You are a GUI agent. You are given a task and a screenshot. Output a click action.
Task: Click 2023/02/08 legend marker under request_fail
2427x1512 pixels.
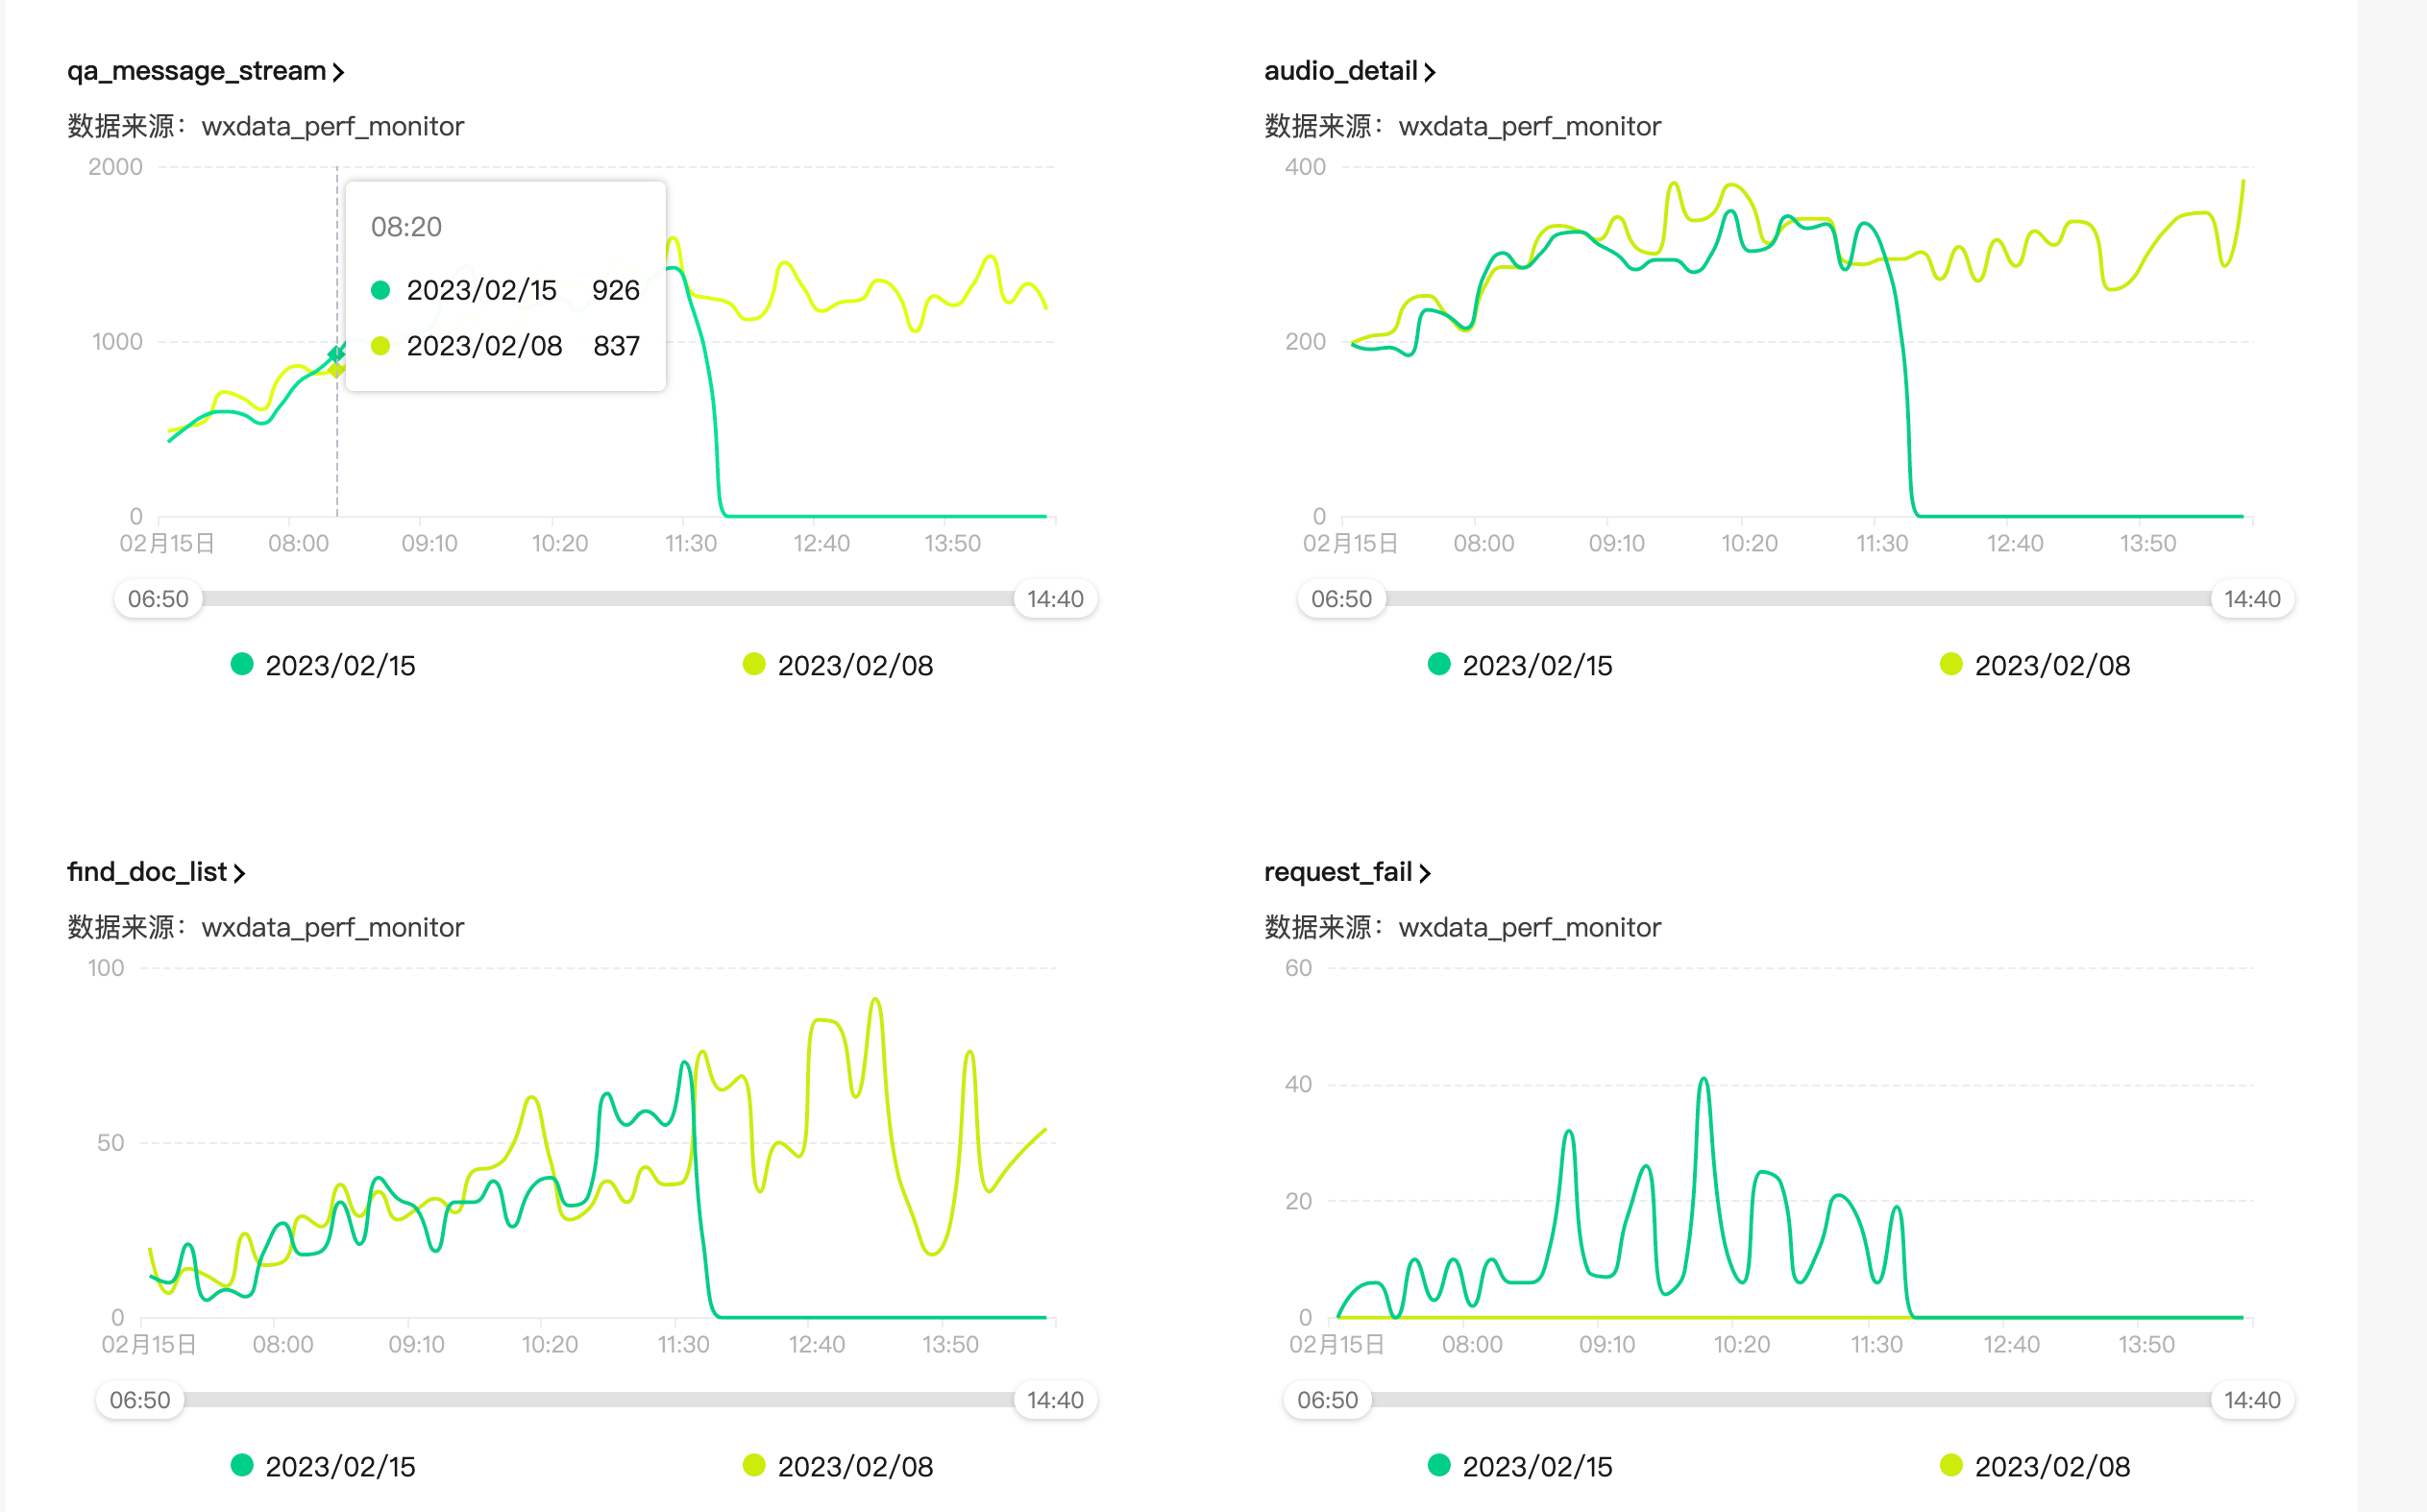[x=1951, y=1466]
